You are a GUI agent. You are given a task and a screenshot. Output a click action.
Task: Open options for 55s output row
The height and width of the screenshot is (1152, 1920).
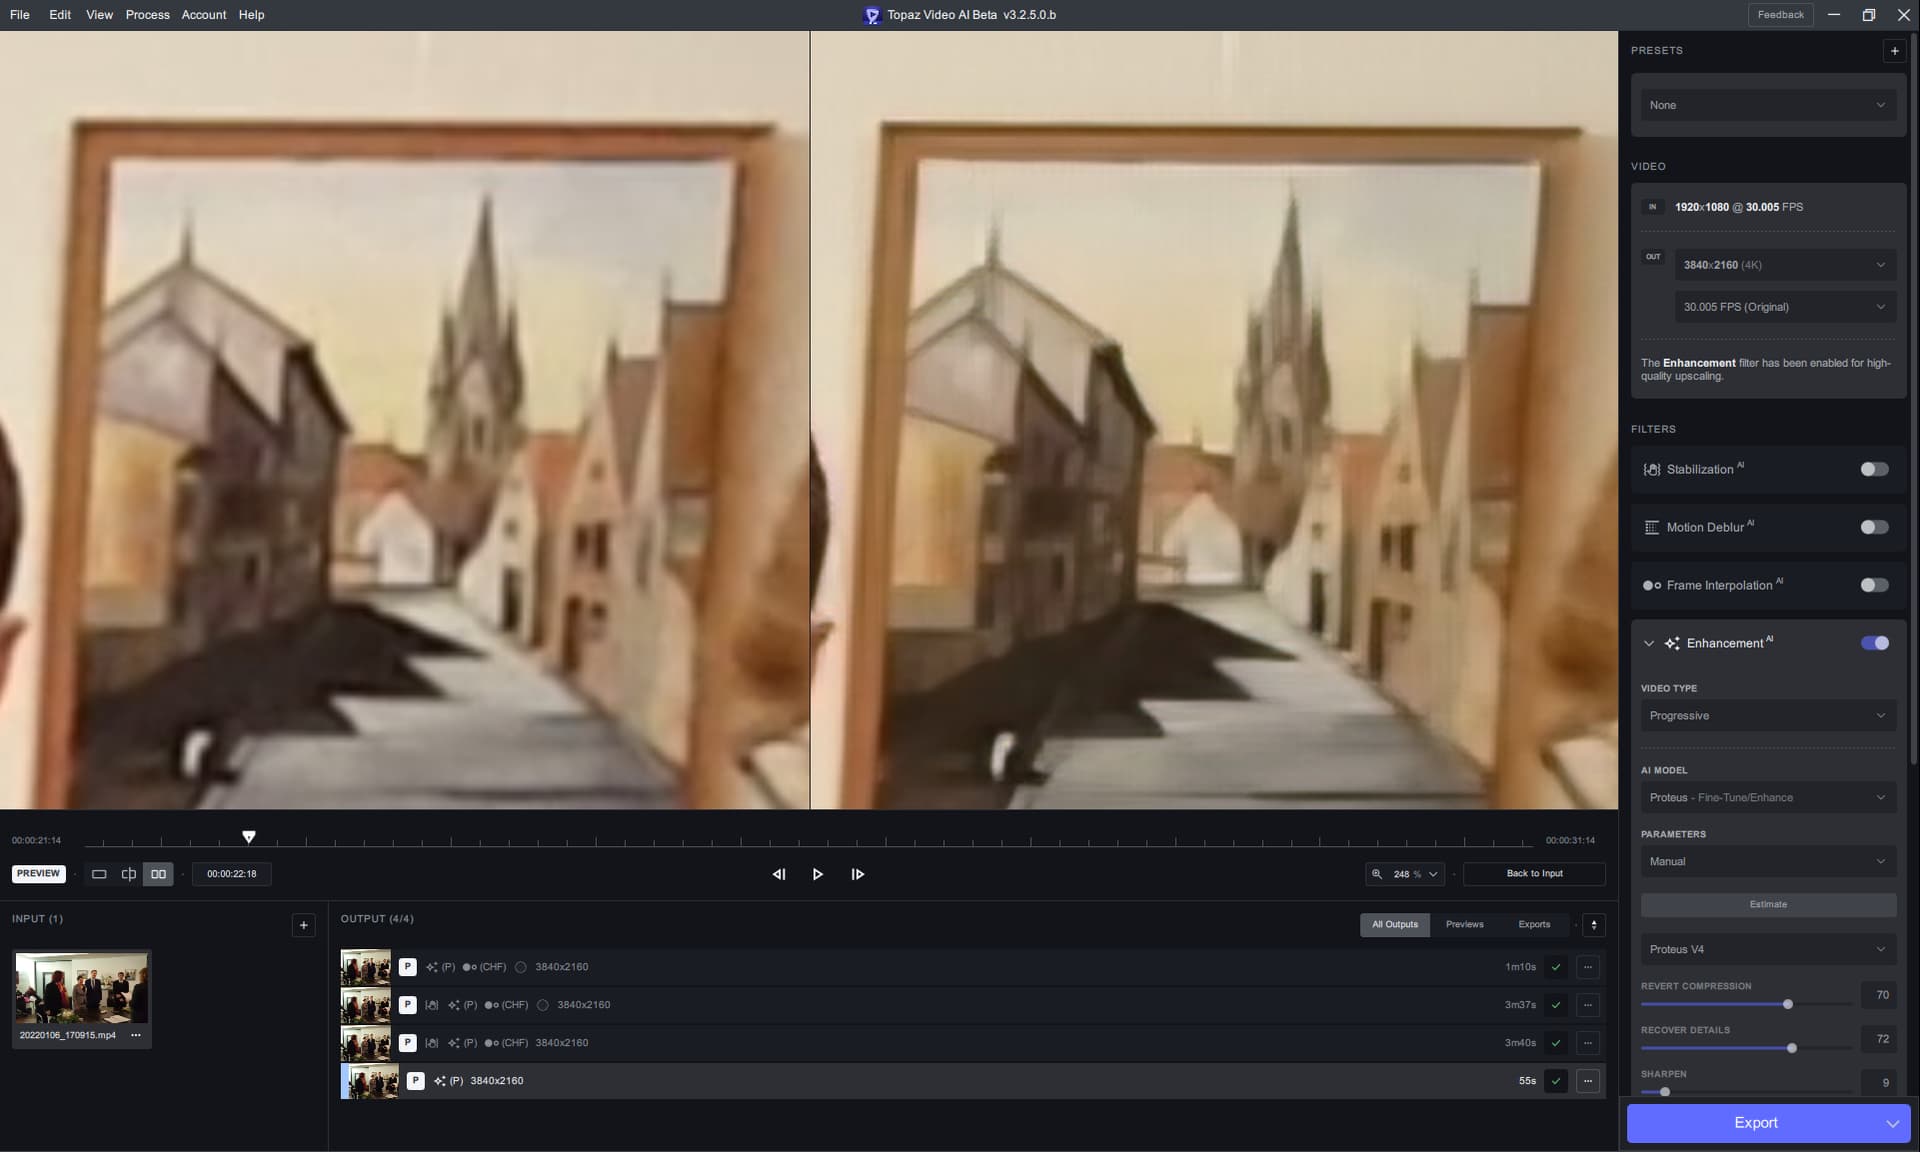tap(1587, 1081)
